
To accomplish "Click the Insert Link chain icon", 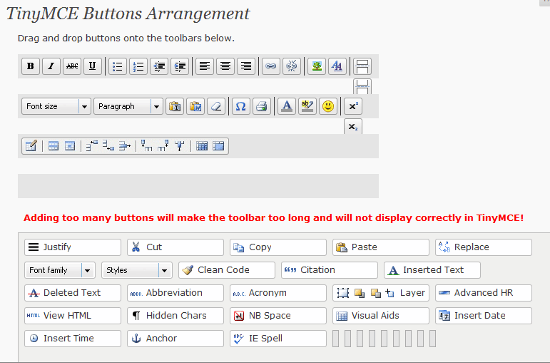I will [x=270, y=66].
